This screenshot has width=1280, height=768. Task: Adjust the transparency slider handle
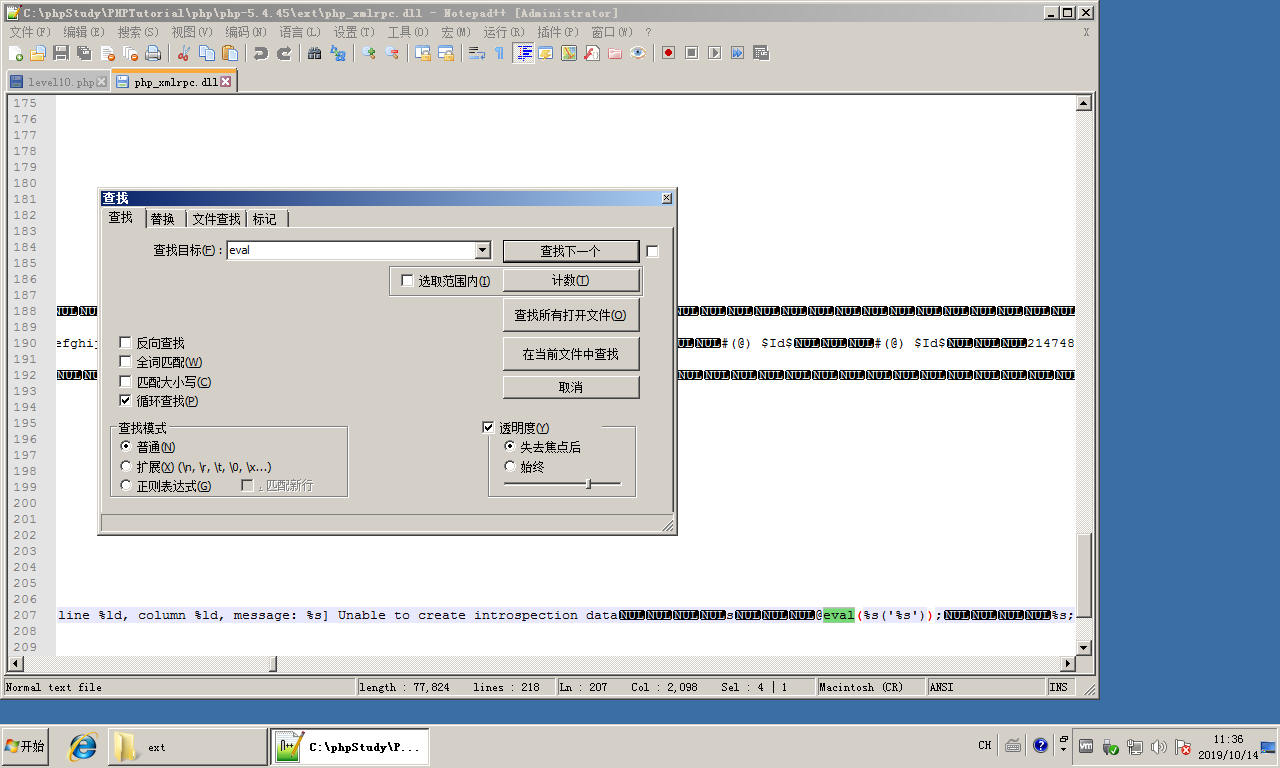(x=588, y=484)
